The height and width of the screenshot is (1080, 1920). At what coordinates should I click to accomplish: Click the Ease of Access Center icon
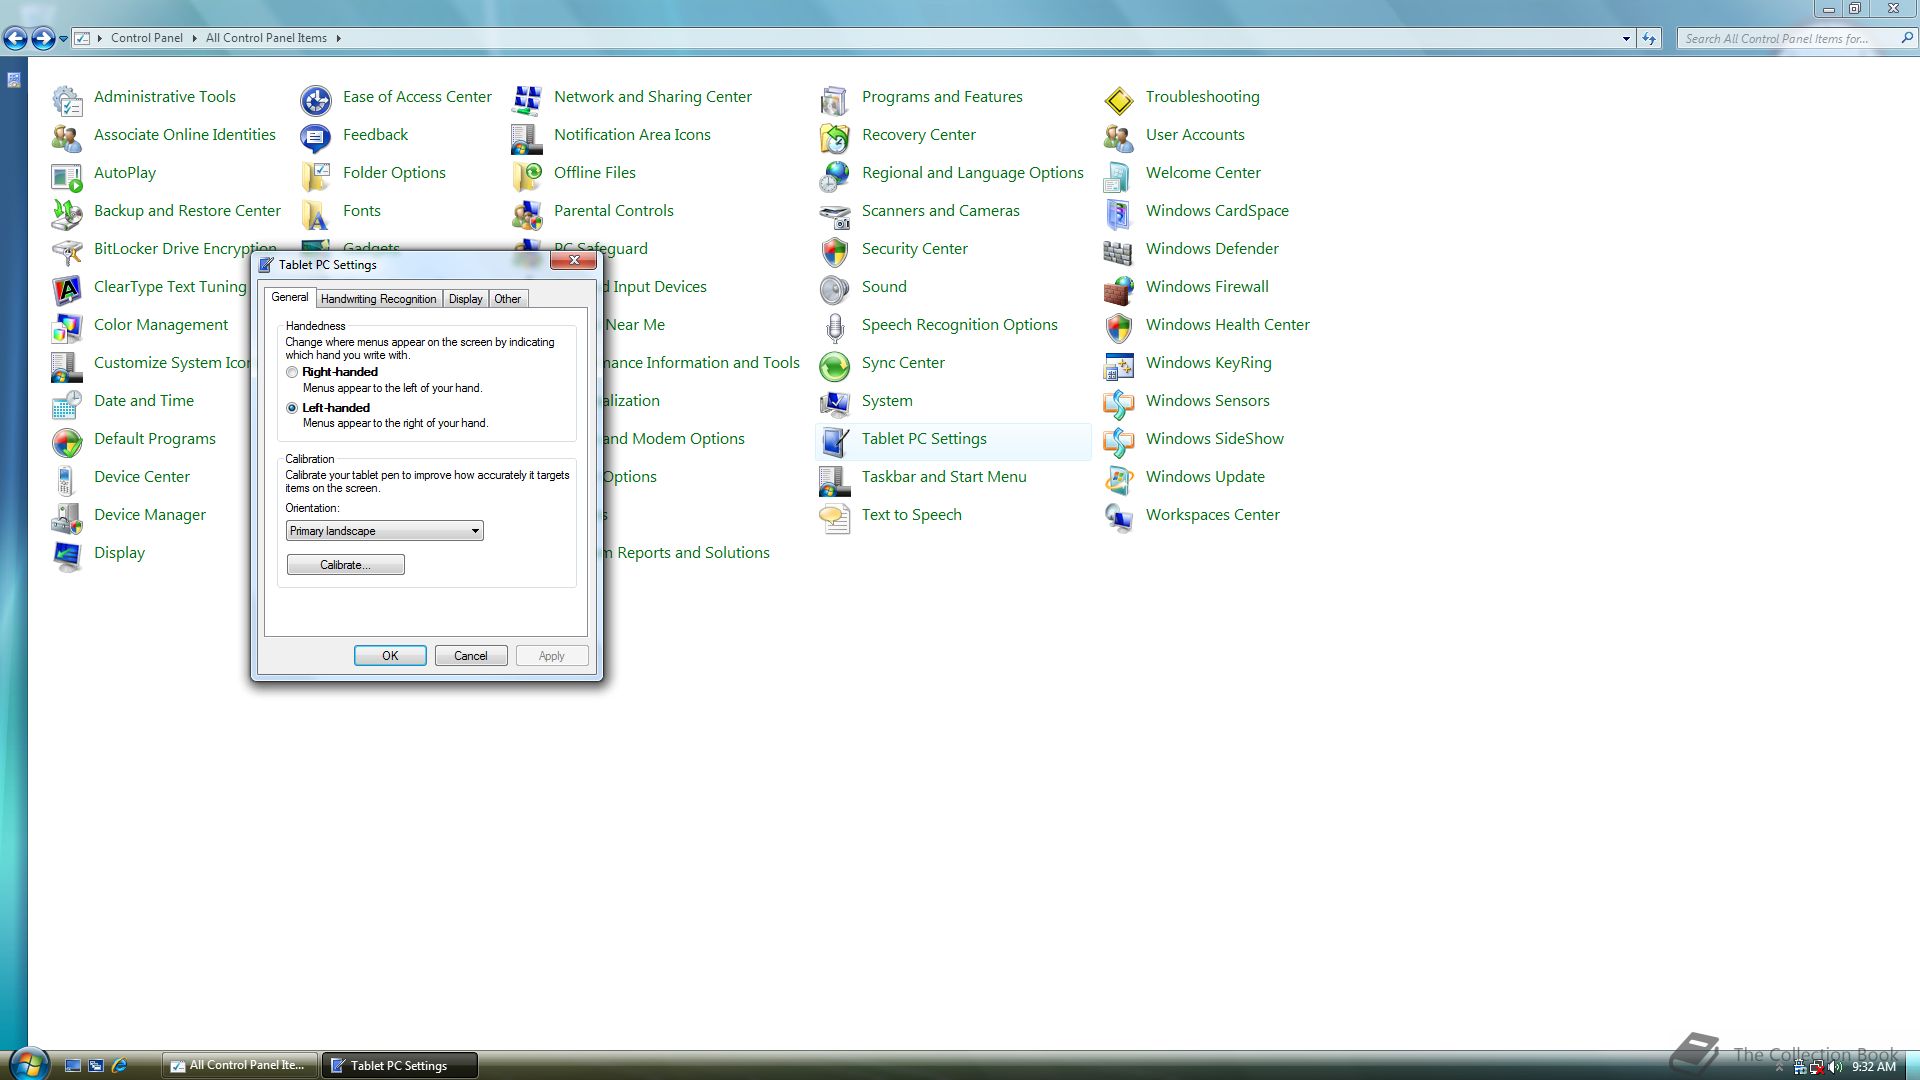[316, 99]
